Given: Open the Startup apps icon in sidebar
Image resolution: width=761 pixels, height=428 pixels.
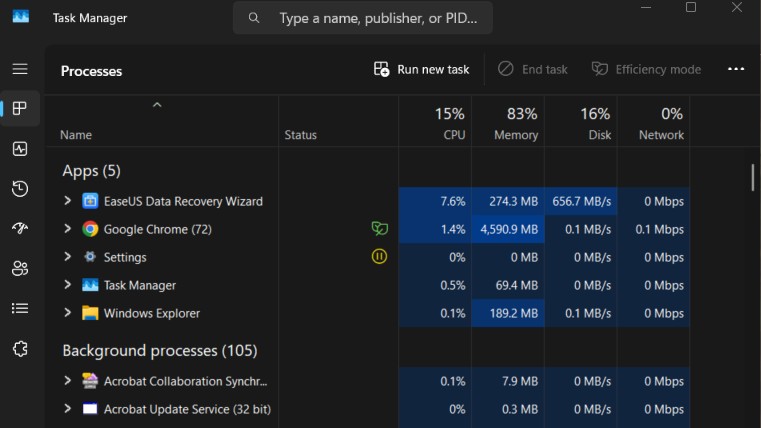Looking at the screenshot, I should [20, 228].
